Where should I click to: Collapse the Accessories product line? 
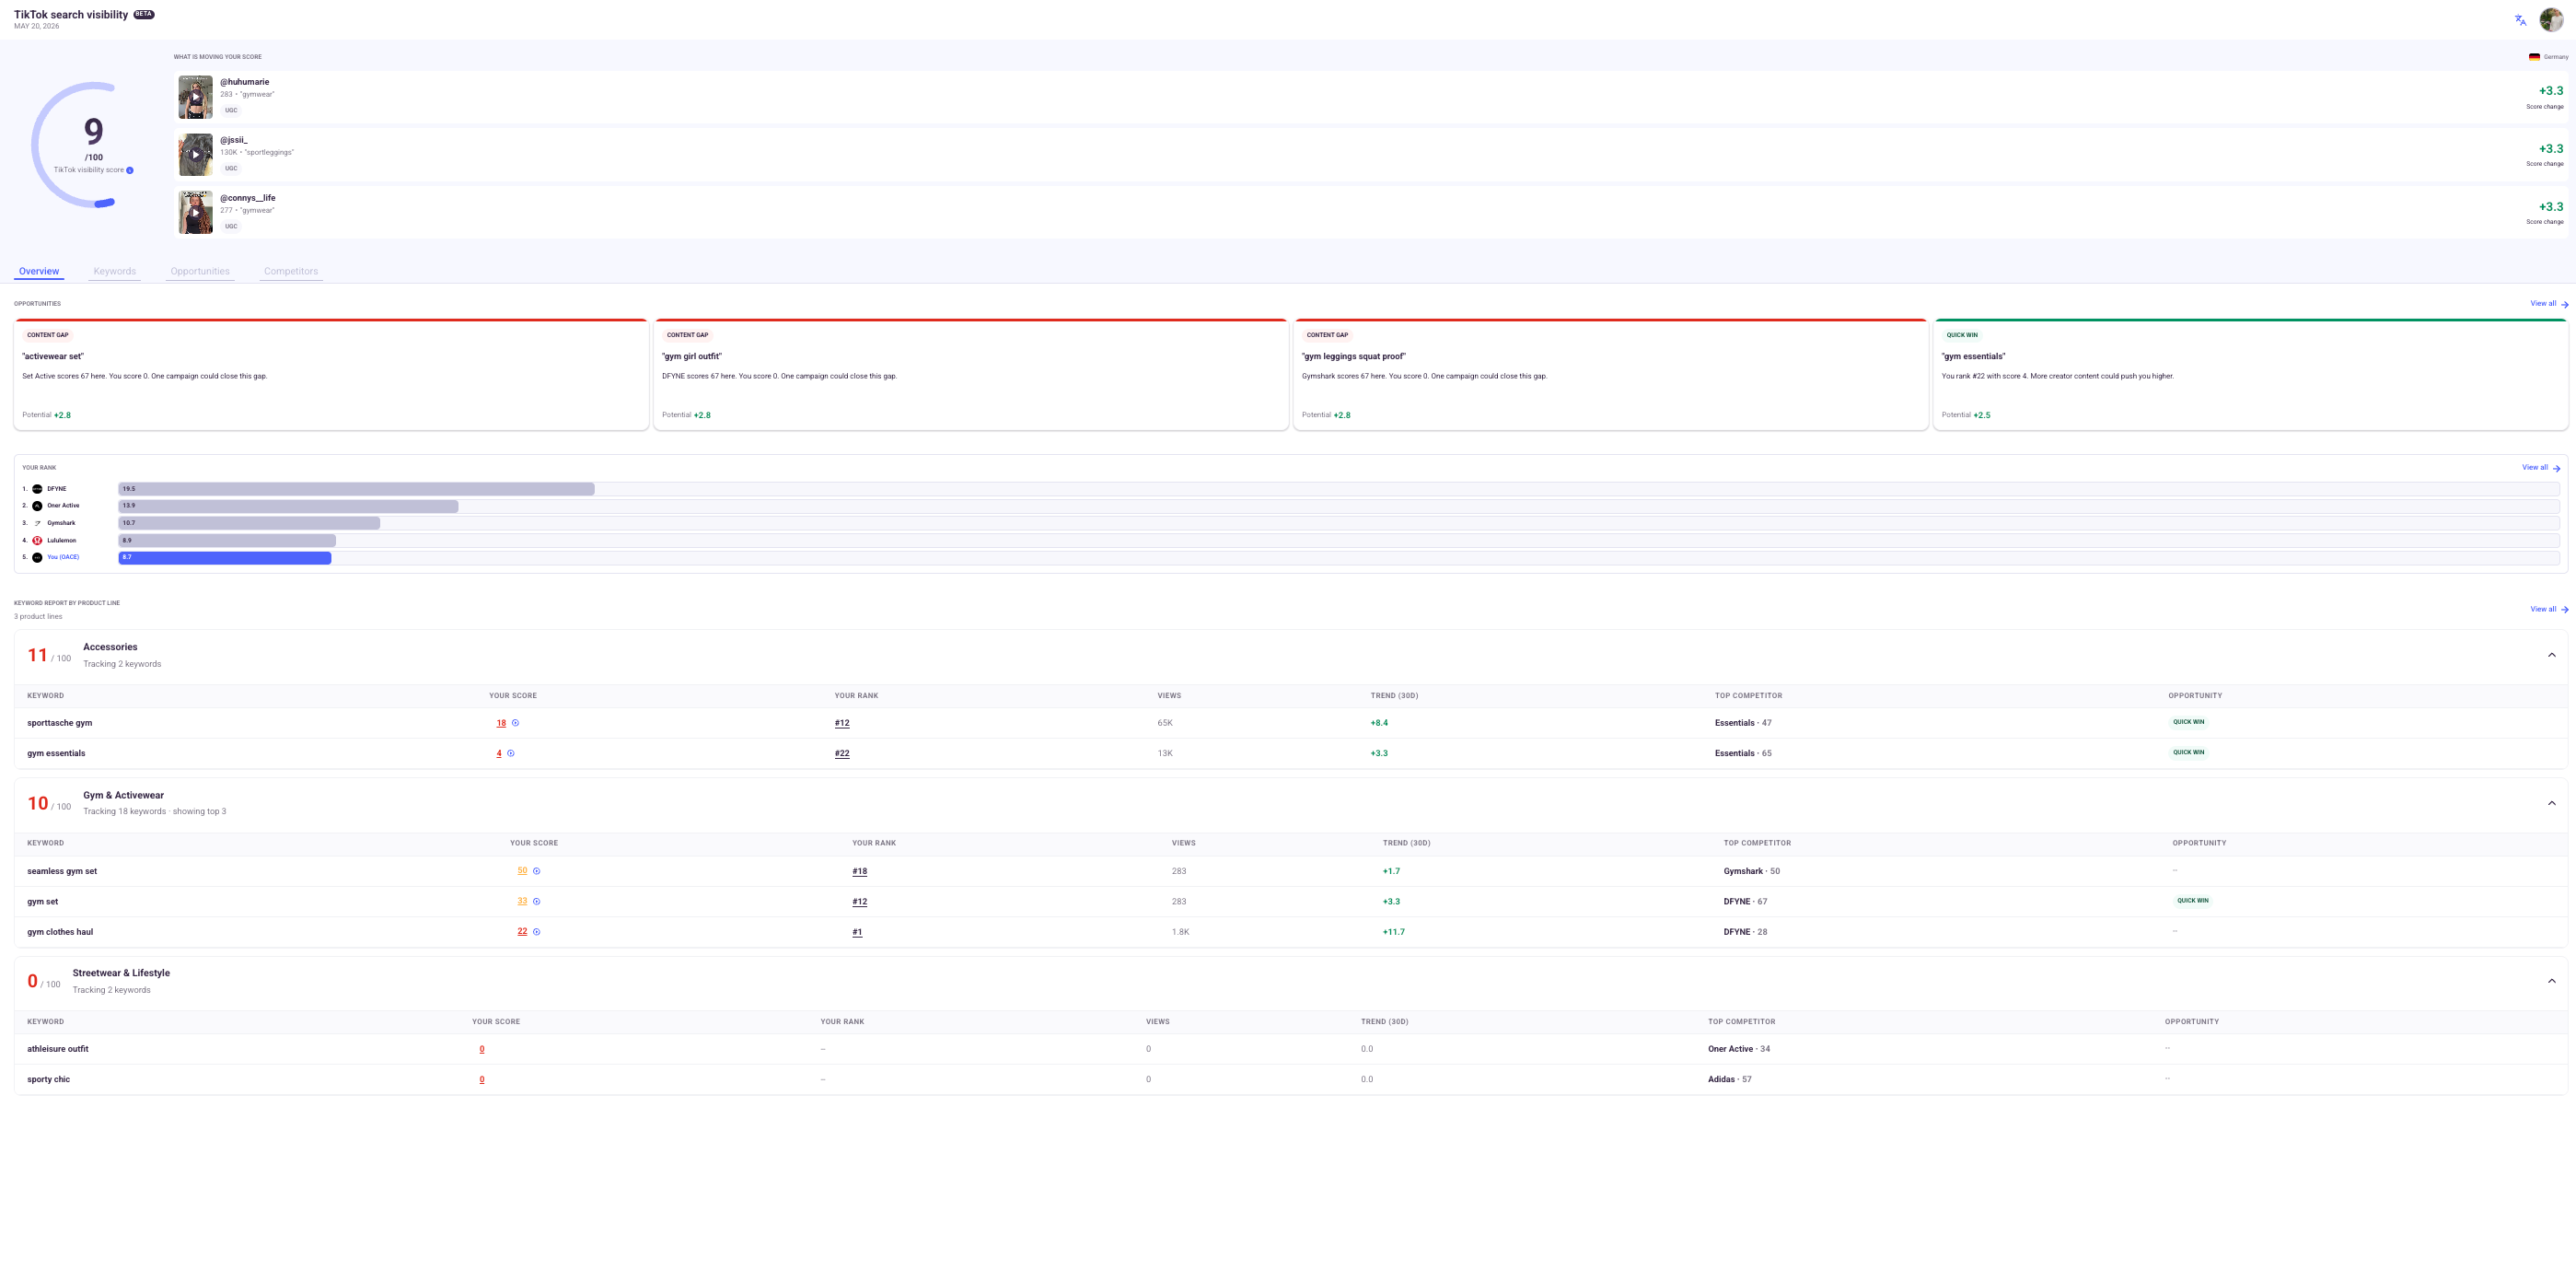point(2552,655)
